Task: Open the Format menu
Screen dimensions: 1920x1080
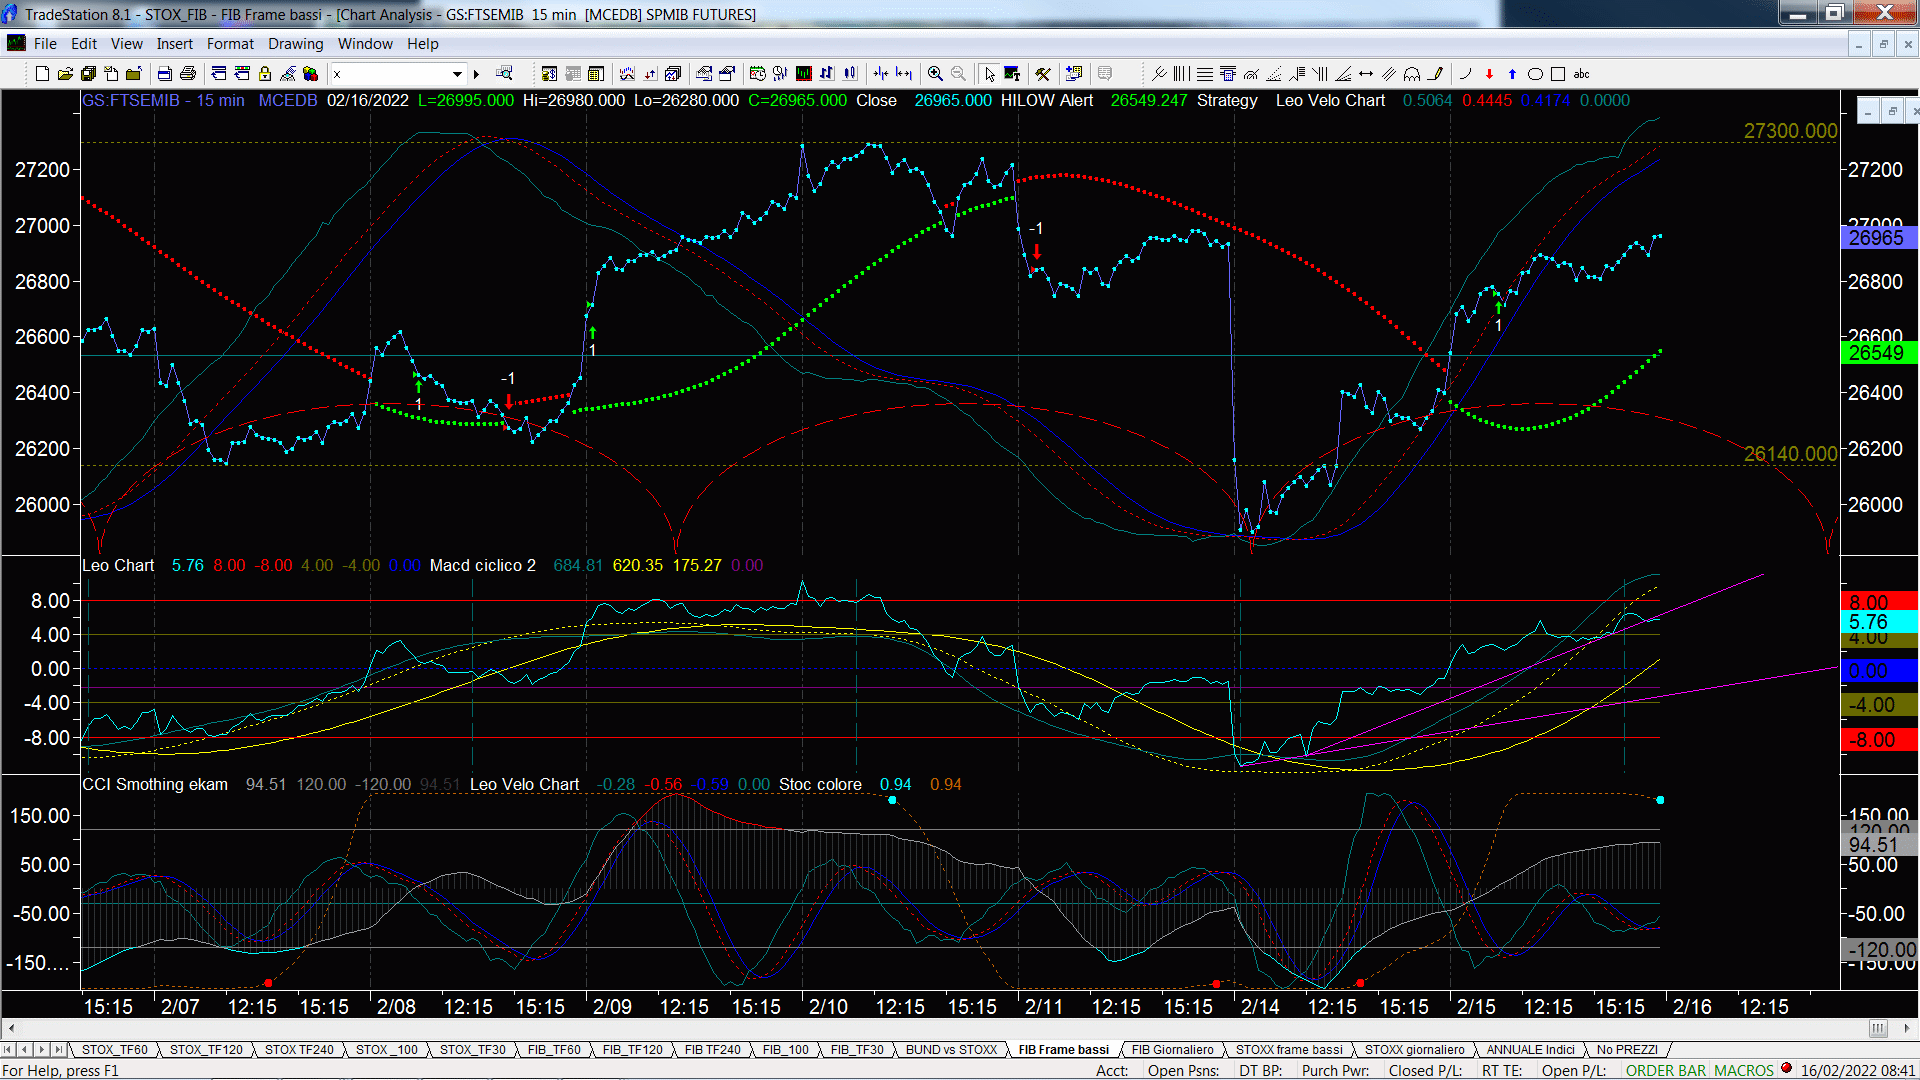Action: coord(230,44)
